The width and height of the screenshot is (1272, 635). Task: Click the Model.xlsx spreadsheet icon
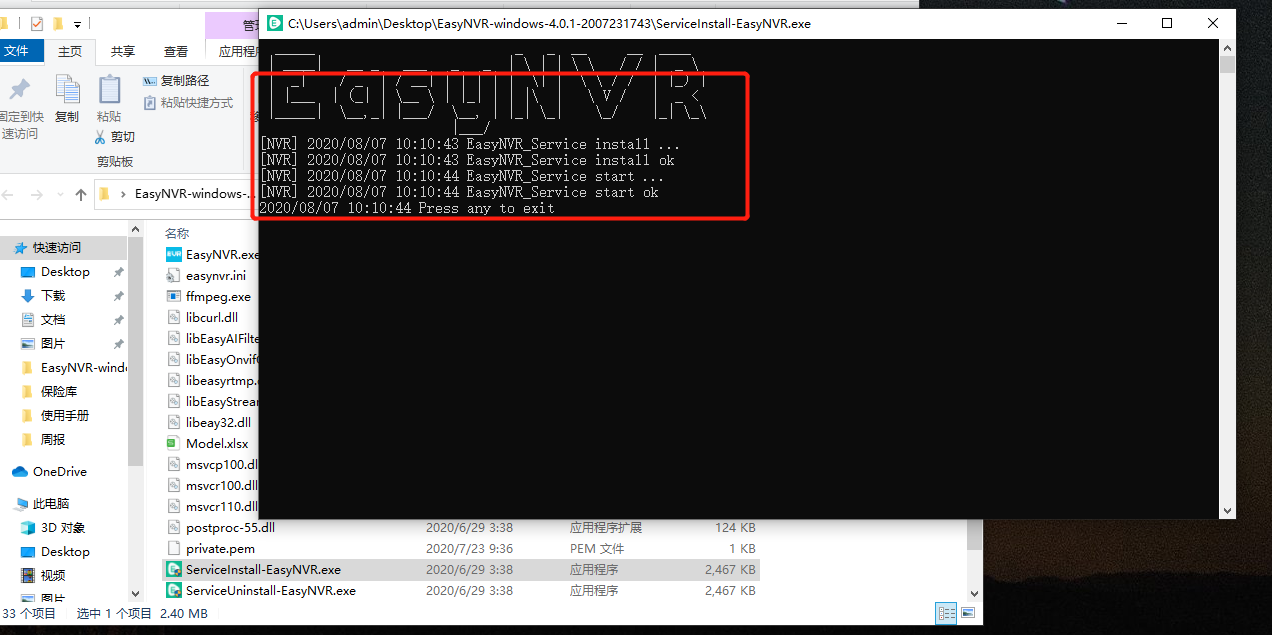[x=173, y=444]
